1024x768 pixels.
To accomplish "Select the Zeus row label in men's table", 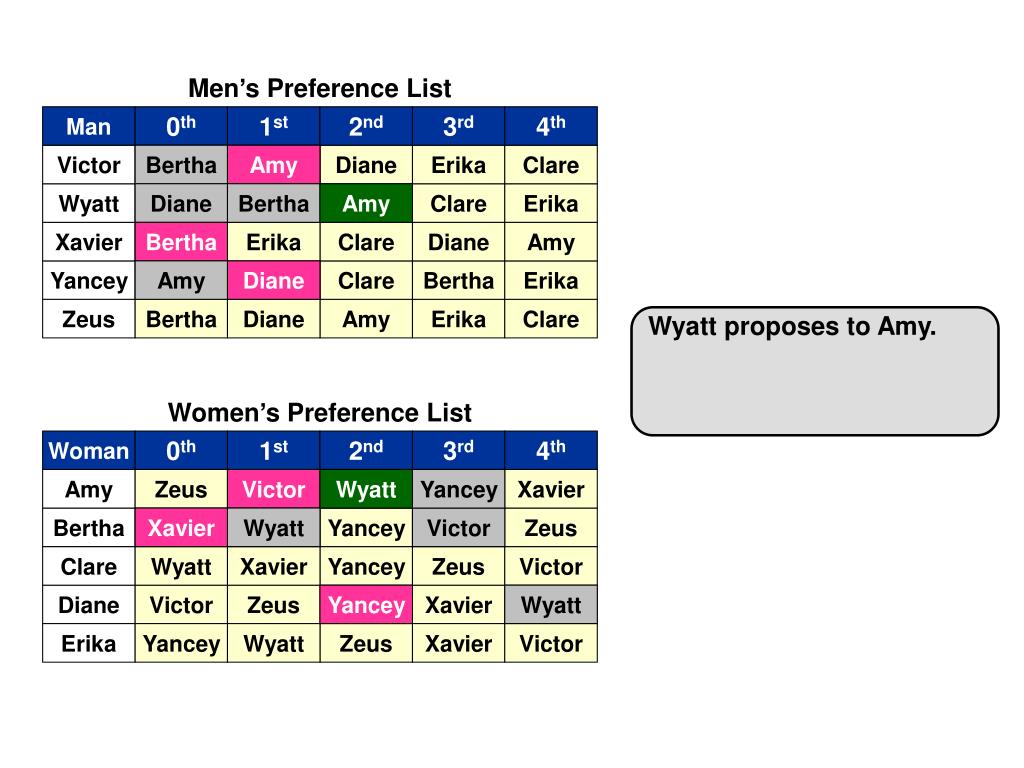I will tap(89, 319).
